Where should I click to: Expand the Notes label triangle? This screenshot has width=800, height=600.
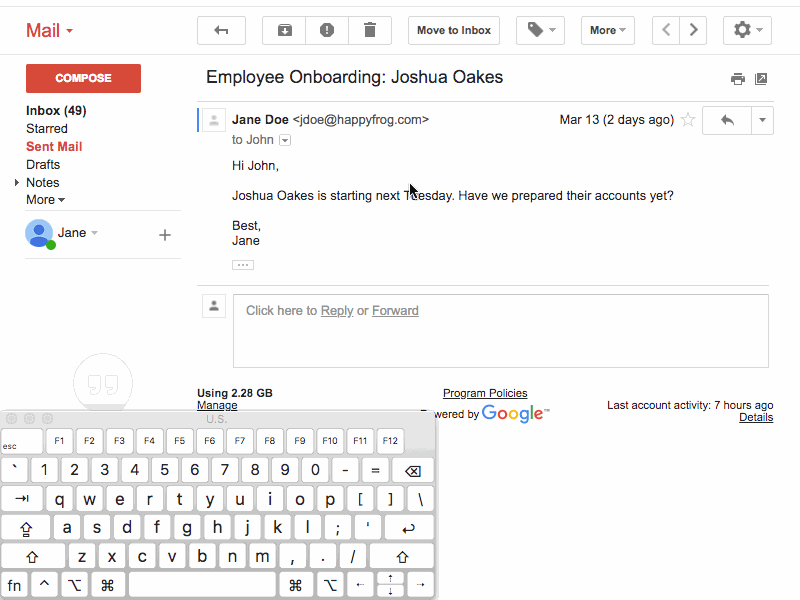(17, 182)
